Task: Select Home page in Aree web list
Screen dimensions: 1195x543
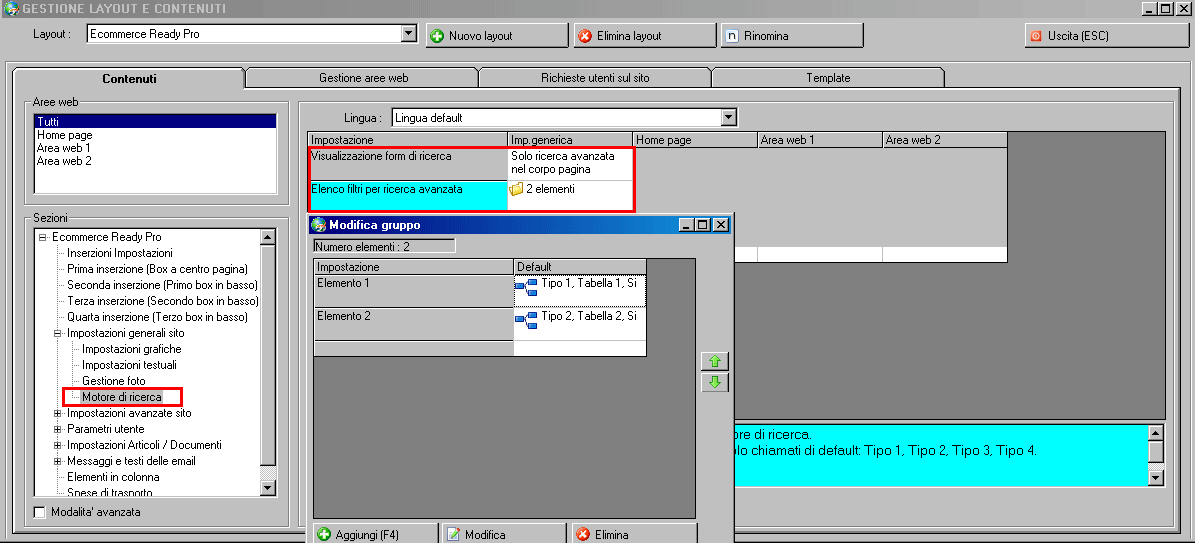Action: point(155,135)
